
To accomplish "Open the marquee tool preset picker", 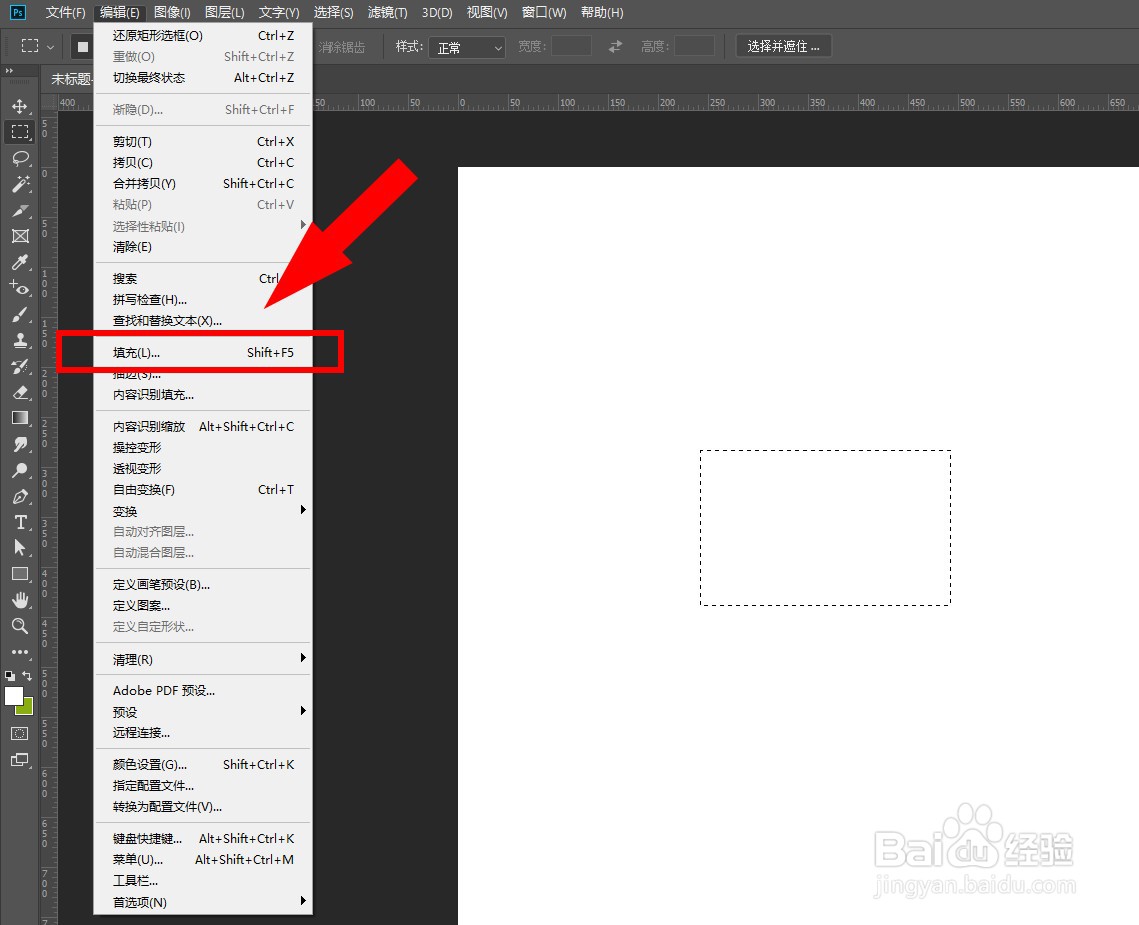I will click(38, 47).
